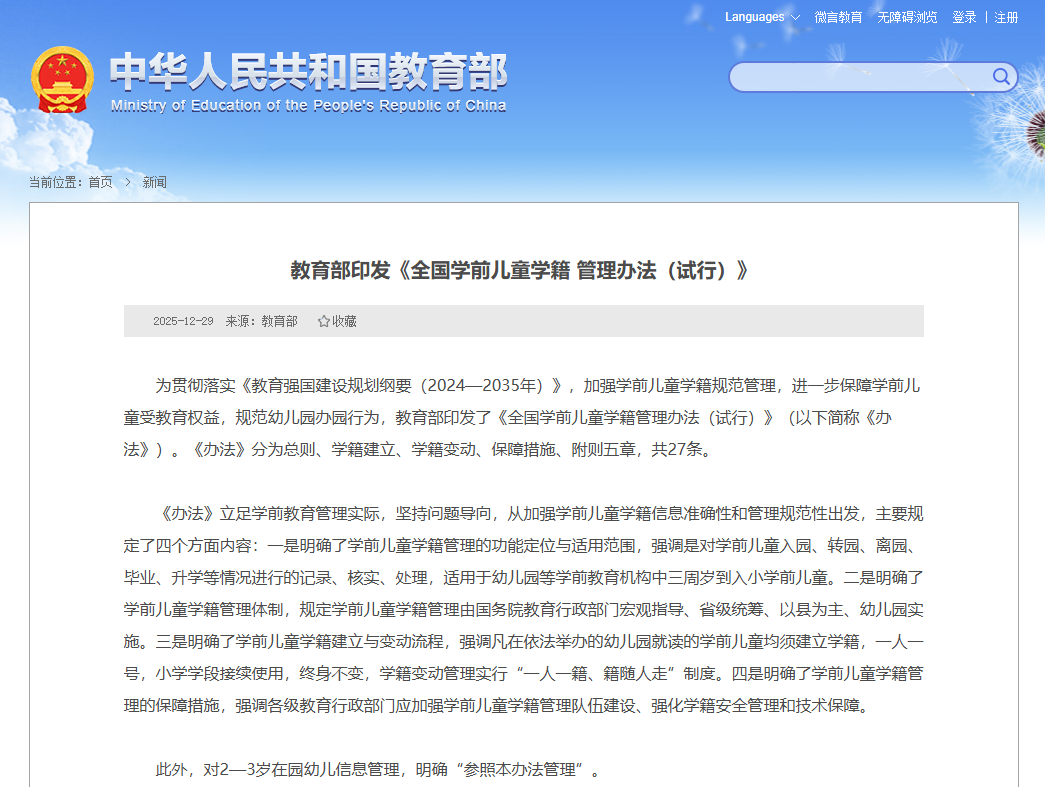
Task: Click the 登录 link to sign in
Action: [963, 18]
